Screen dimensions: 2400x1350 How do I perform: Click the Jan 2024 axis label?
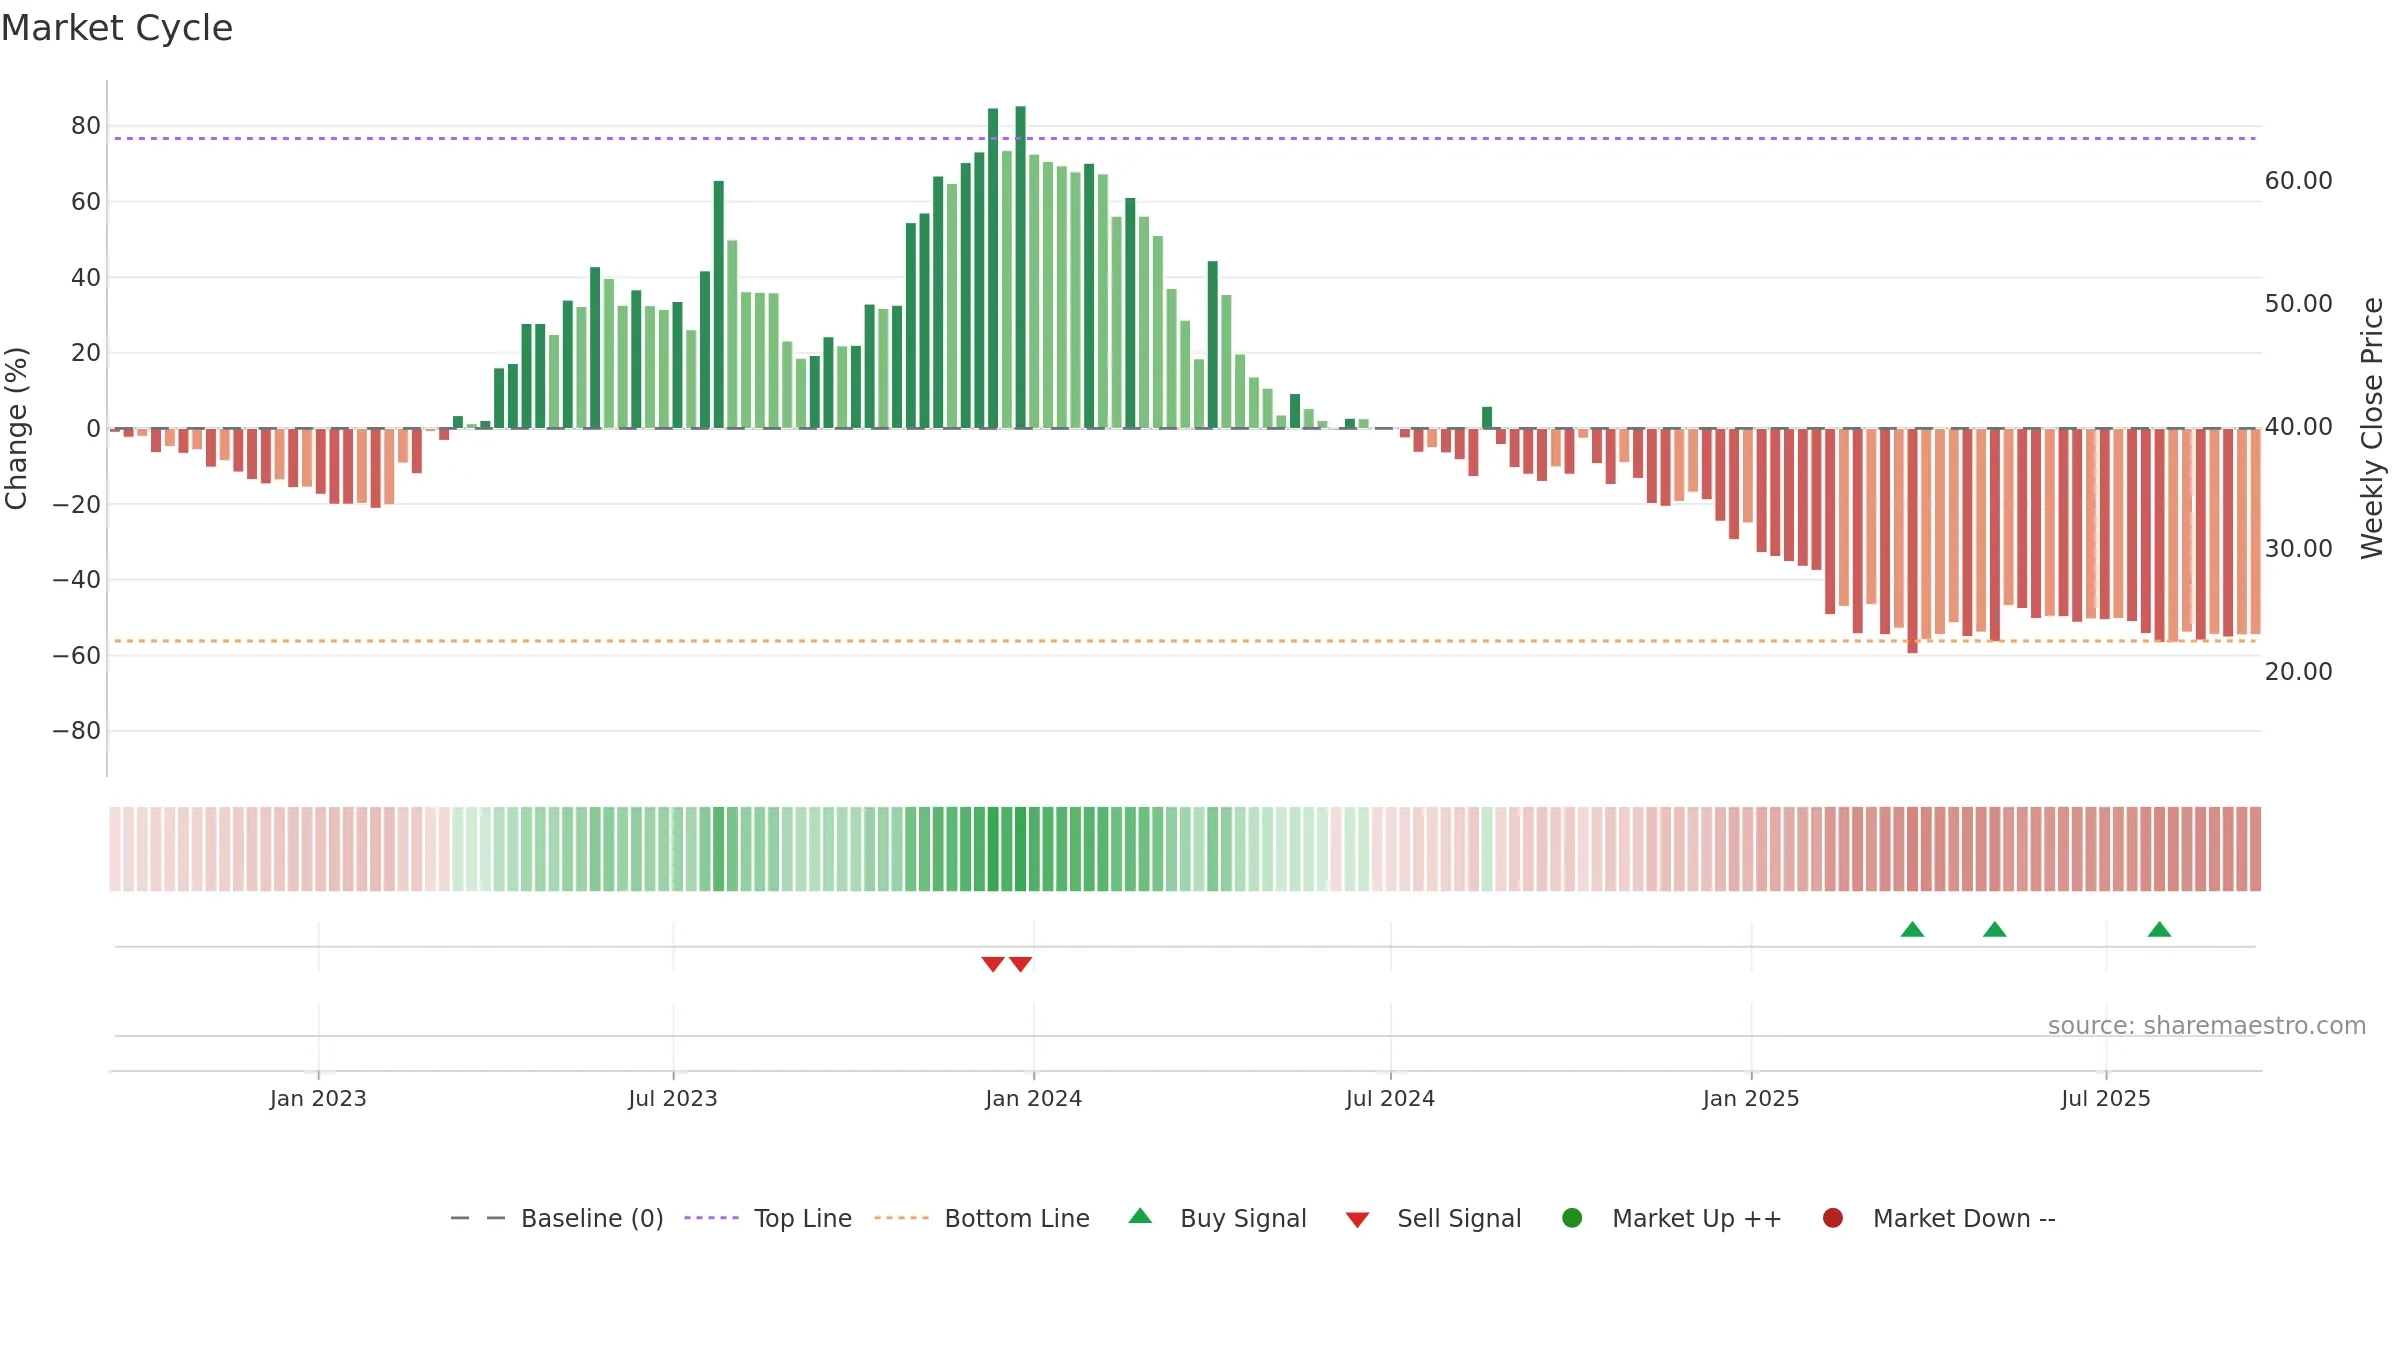(1033, 1099)
